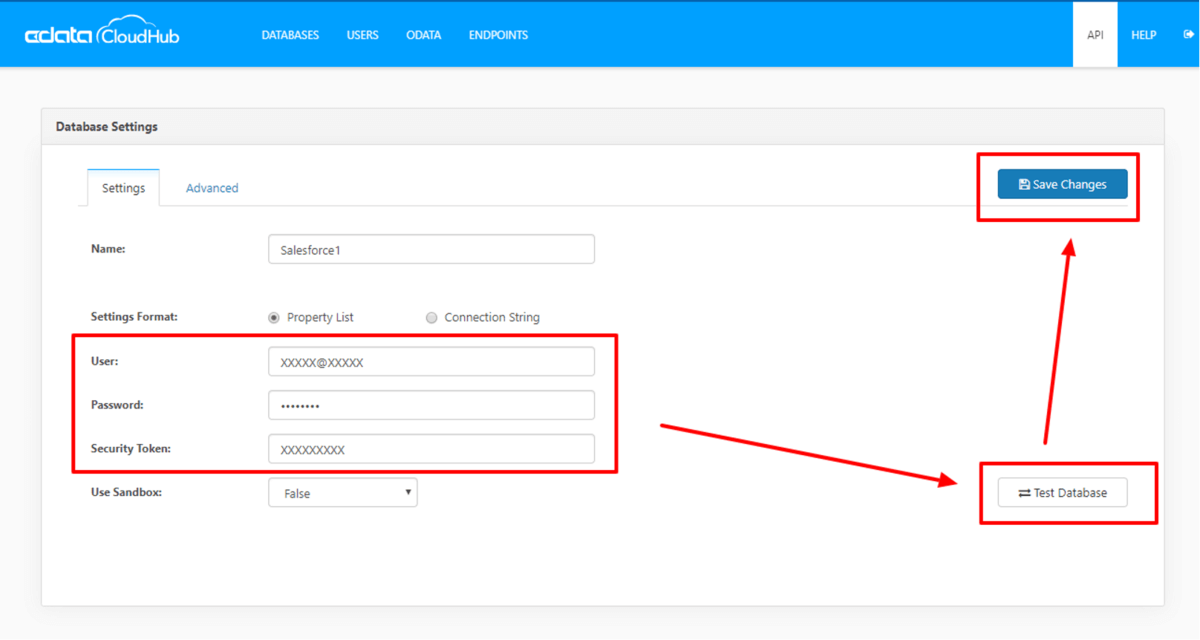Switch to the API page
Screen dimensions: 1200x640
pos(1095,35)
